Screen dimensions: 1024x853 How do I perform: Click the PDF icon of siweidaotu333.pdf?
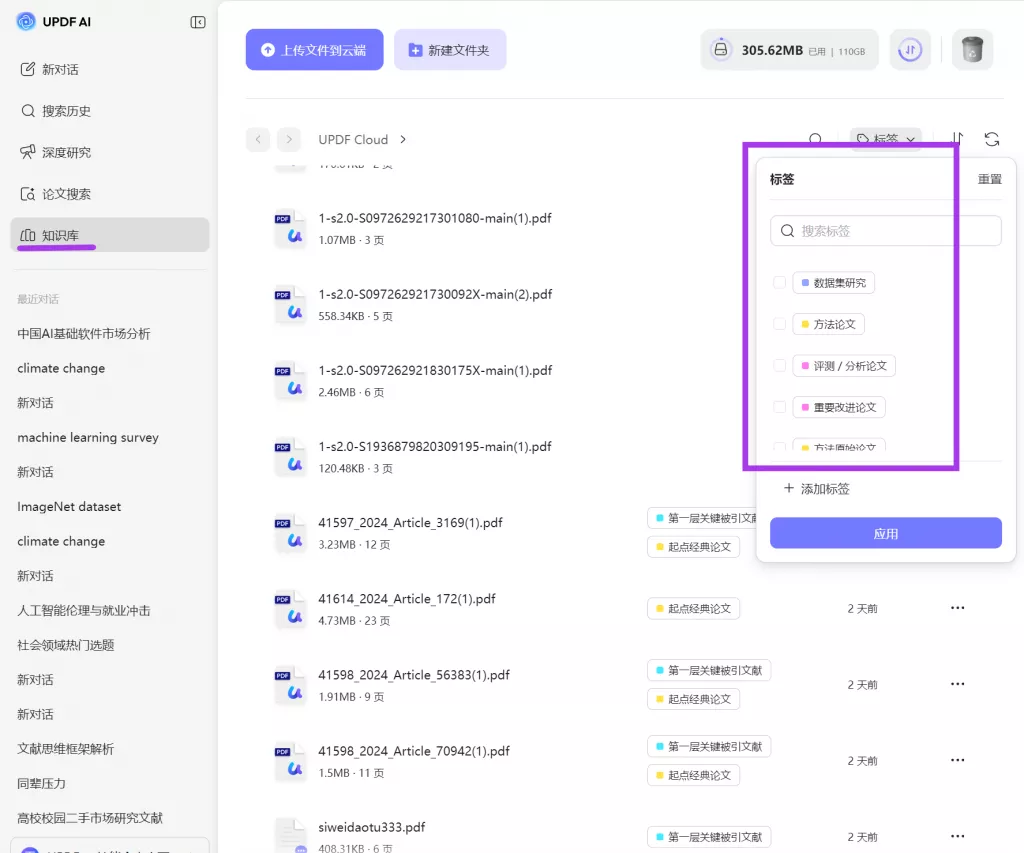(x=291, y=835)
